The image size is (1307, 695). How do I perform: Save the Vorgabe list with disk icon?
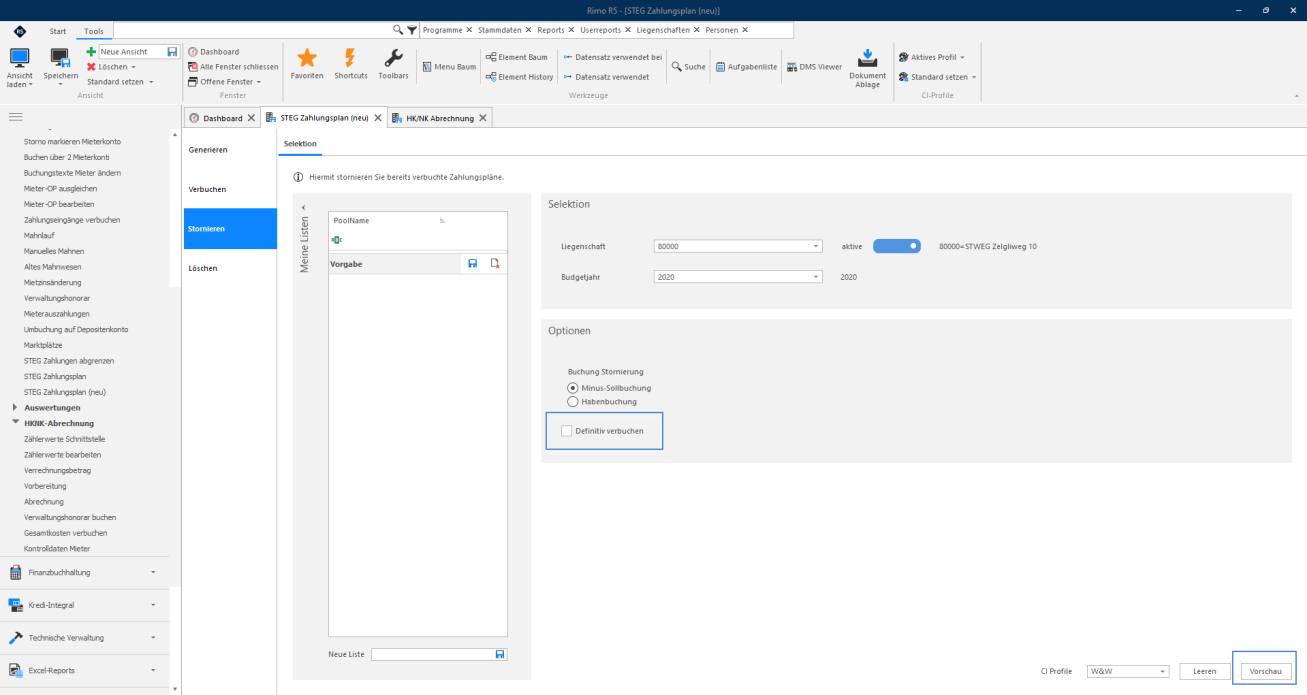[x=473, y=263]
